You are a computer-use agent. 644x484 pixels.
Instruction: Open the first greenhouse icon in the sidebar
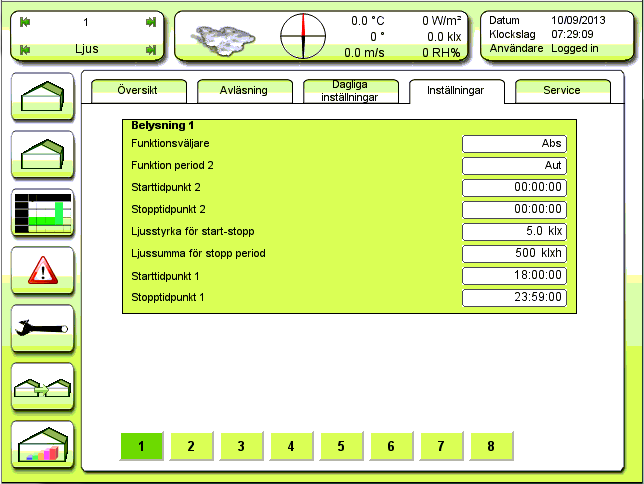(x=43, y=97)
